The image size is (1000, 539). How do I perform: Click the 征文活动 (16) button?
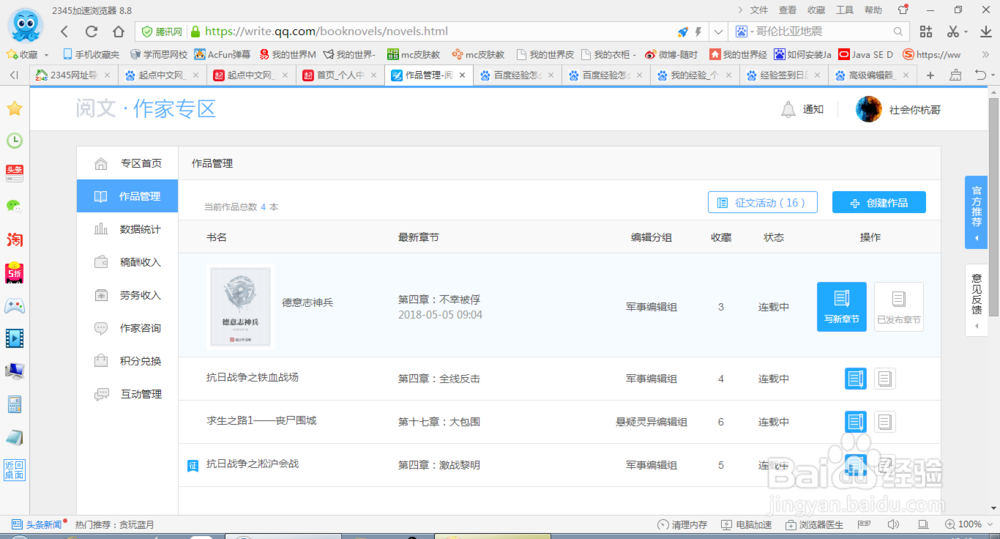pos(763,202)
